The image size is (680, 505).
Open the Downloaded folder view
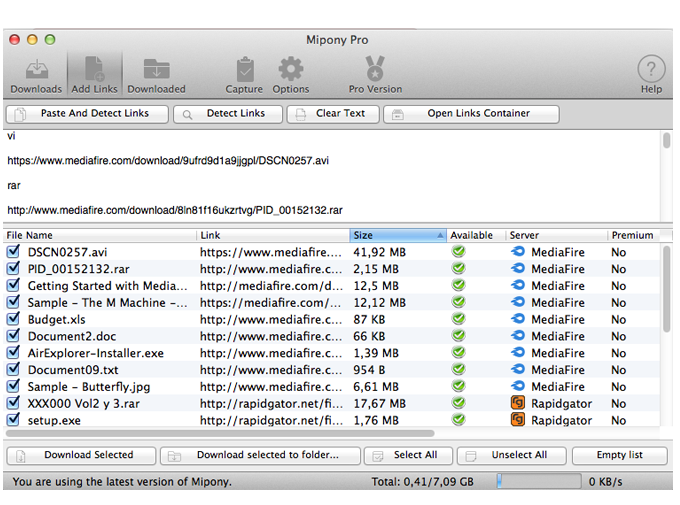coord(156,76)
